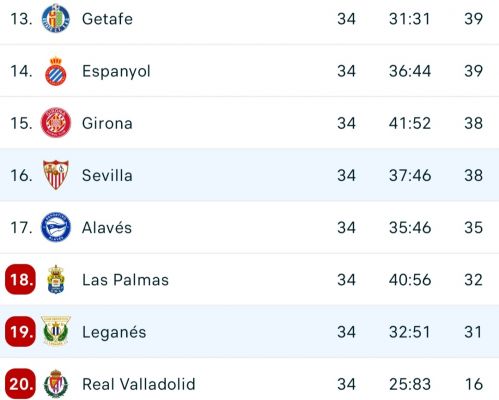Click the red position 20 relegation badge
Viewport: 499px width, 400px height.
20,384
